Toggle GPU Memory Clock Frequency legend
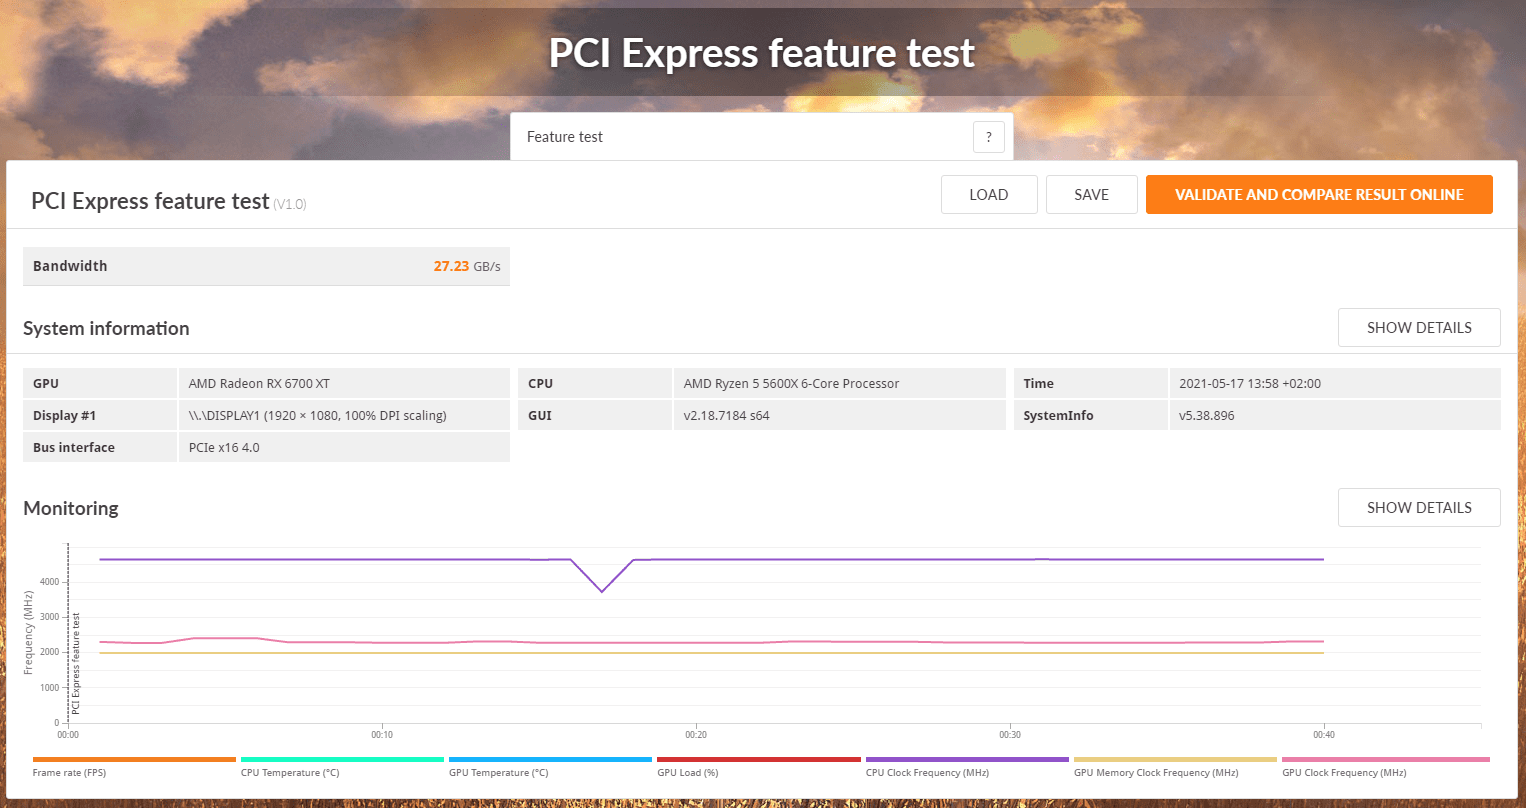1526x808 pixels. coord(1175,760)
